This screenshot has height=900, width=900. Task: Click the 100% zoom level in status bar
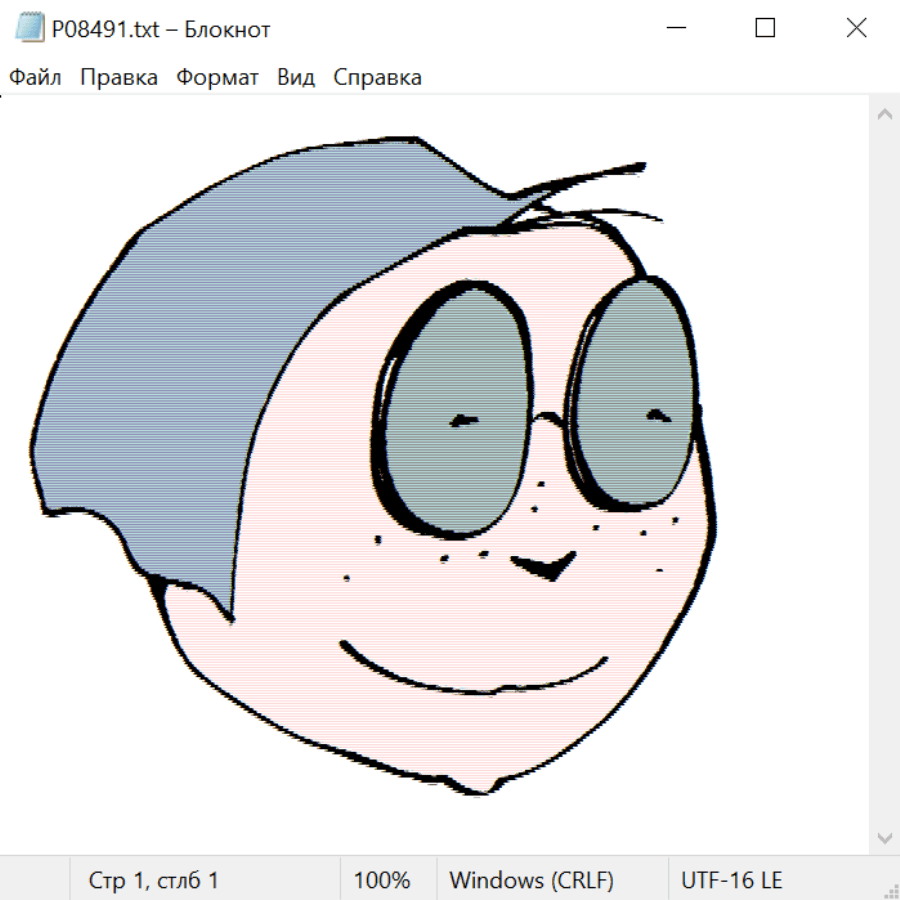pyautogui.click(x=382, y=881)
